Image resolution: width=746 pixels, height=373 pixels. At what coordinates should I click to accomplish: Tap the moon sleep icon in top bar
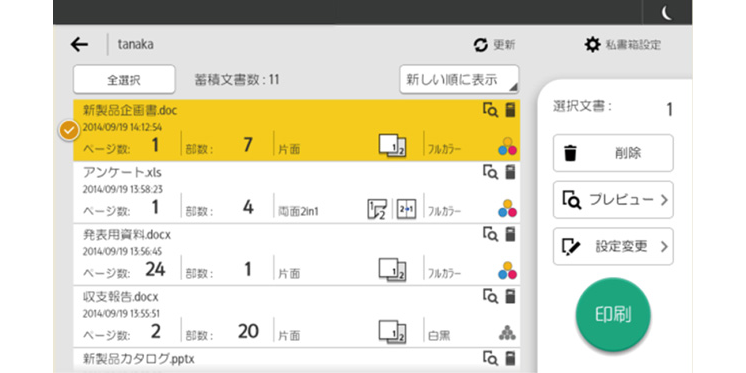[x=667, y=13]
